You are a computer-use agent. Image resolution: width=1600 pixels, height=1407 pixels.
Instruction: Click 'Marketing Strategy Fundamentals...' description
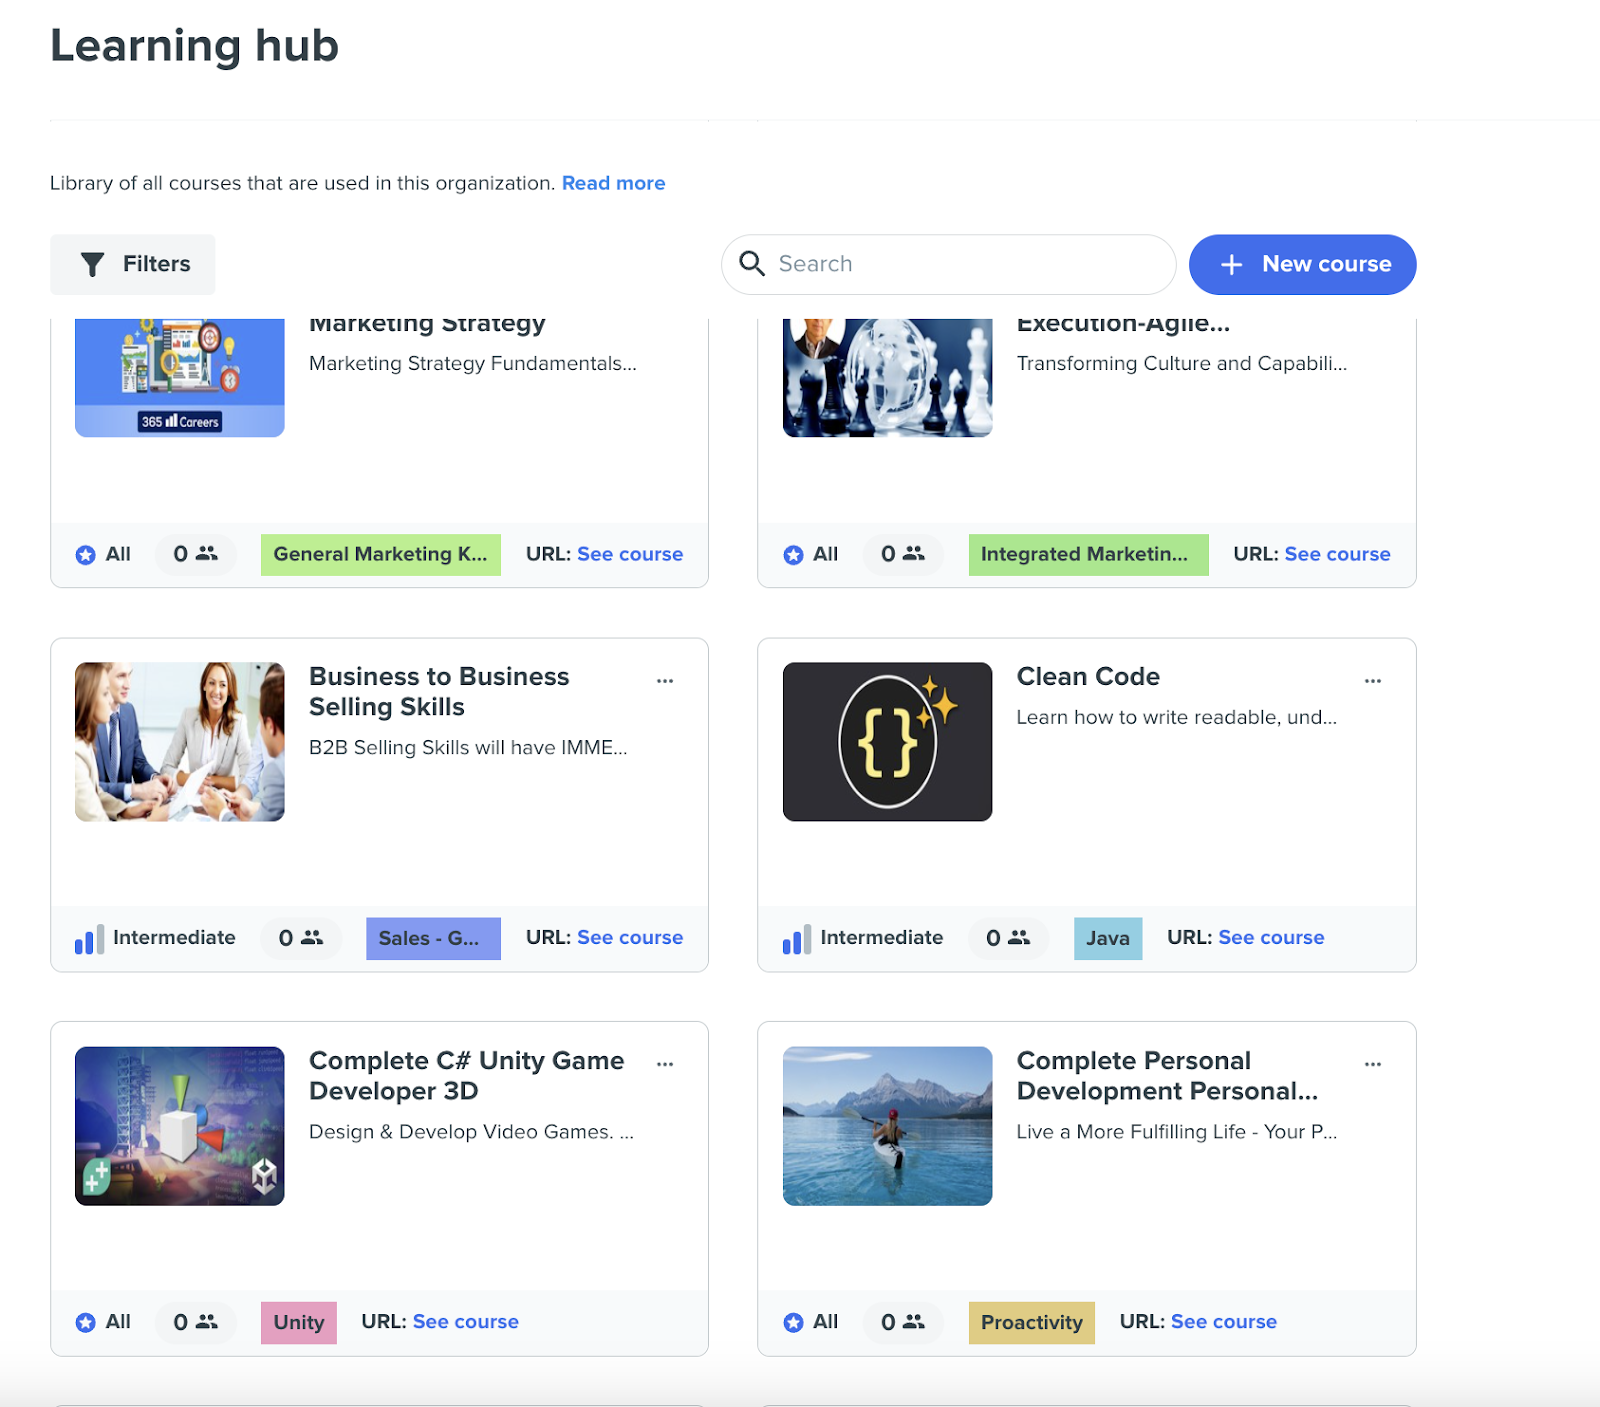(473, 363)
